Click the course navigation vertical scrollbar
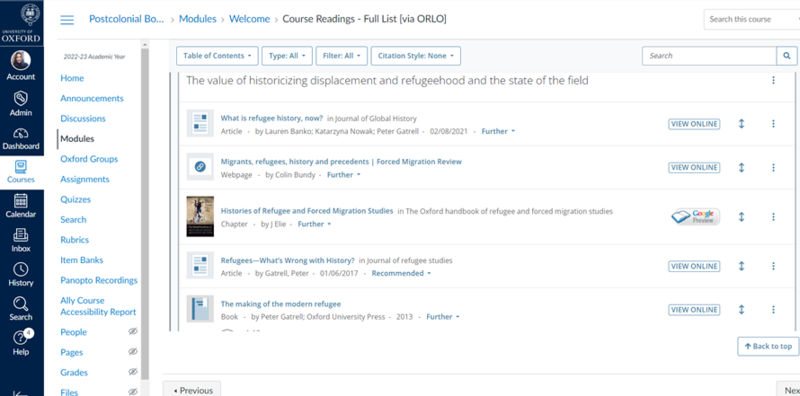The width and height of the screenshot is (800, 396). coord(145,214)
